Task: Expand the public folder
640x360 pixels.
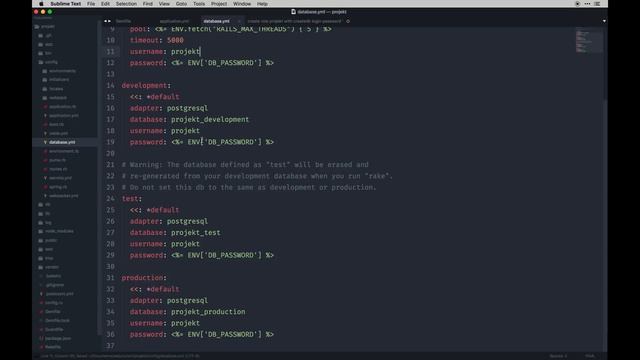Action: tap(48, 240)
